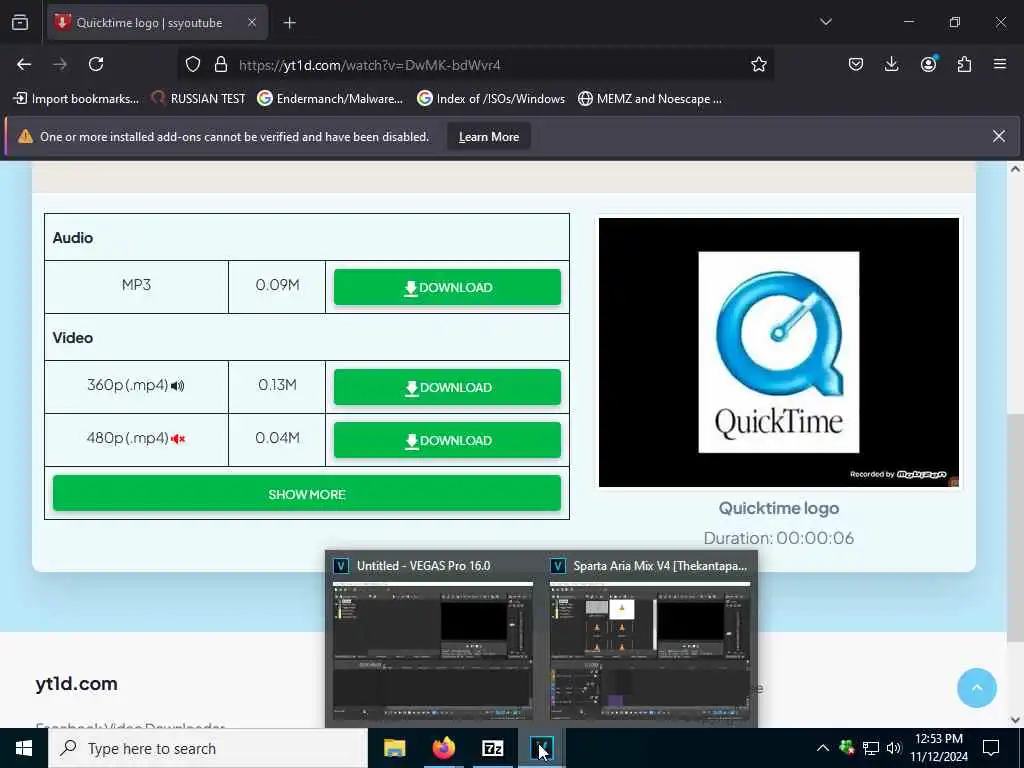Viewport: 1024px width, 768px height.
Task: Click the yt1d.com footer heading
Action: pos(76,684)
